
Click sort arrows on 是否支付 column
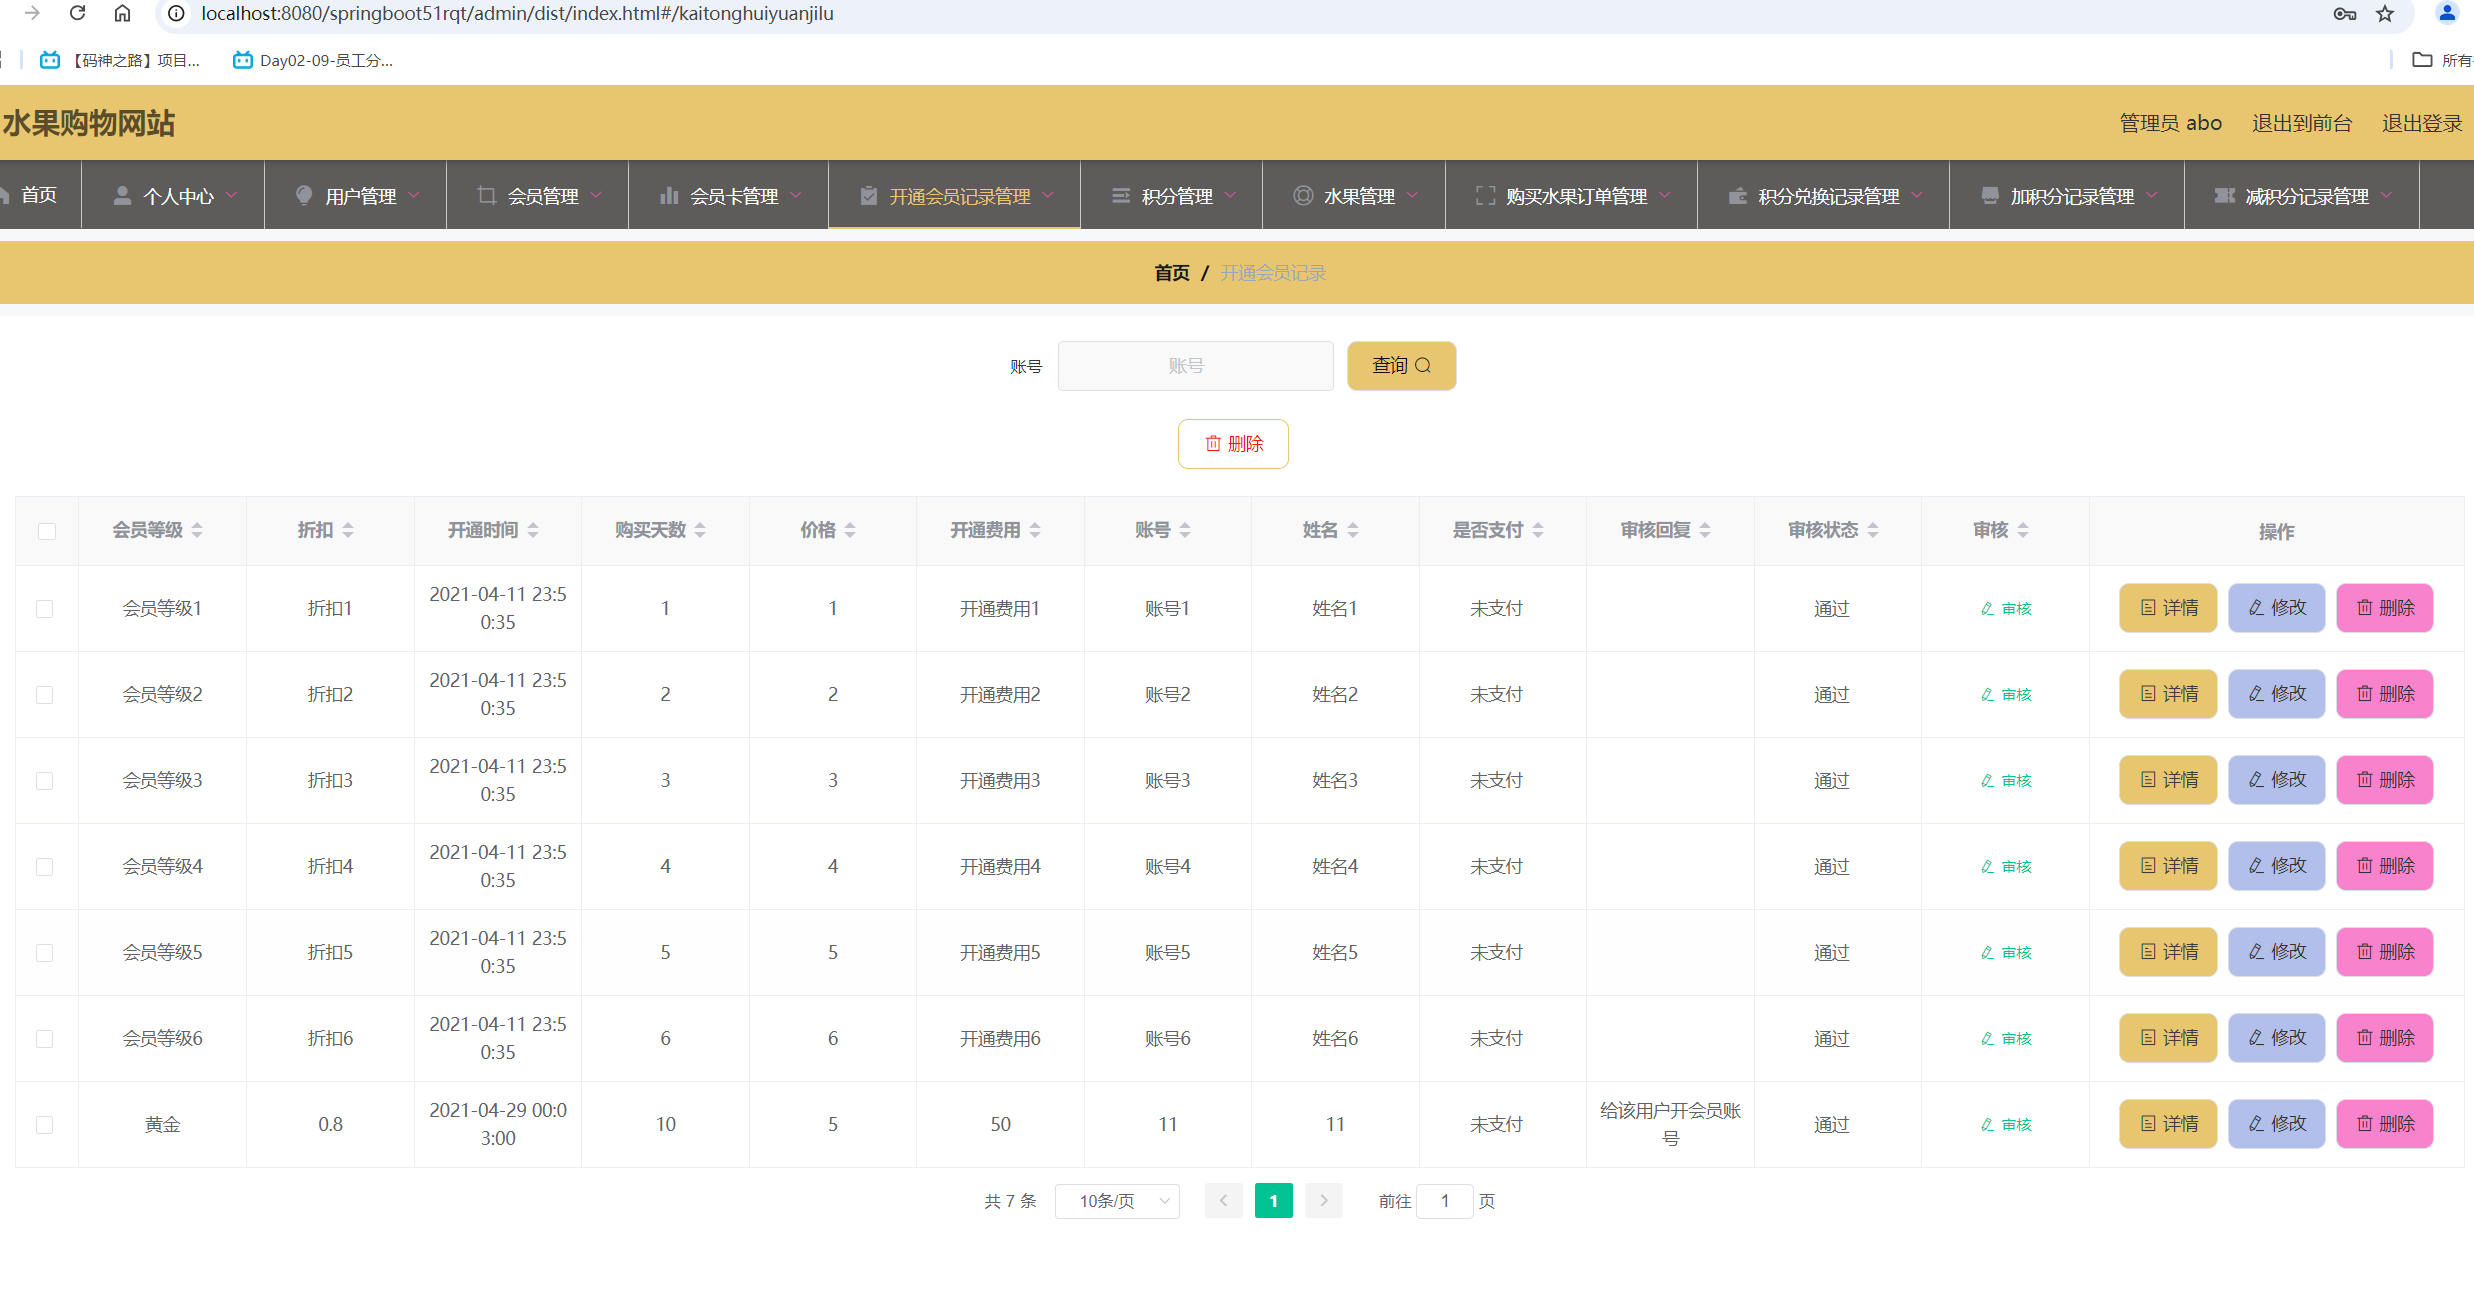[1538, 530]
